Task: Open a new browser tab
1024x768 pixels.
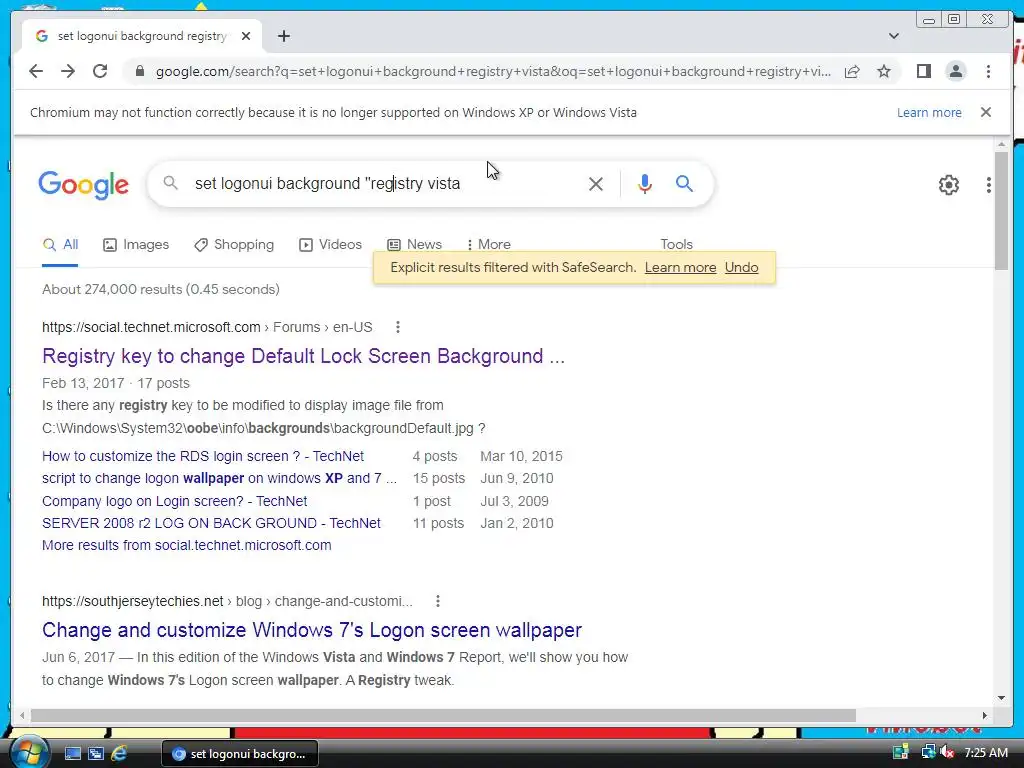Action: coord(283,36)
